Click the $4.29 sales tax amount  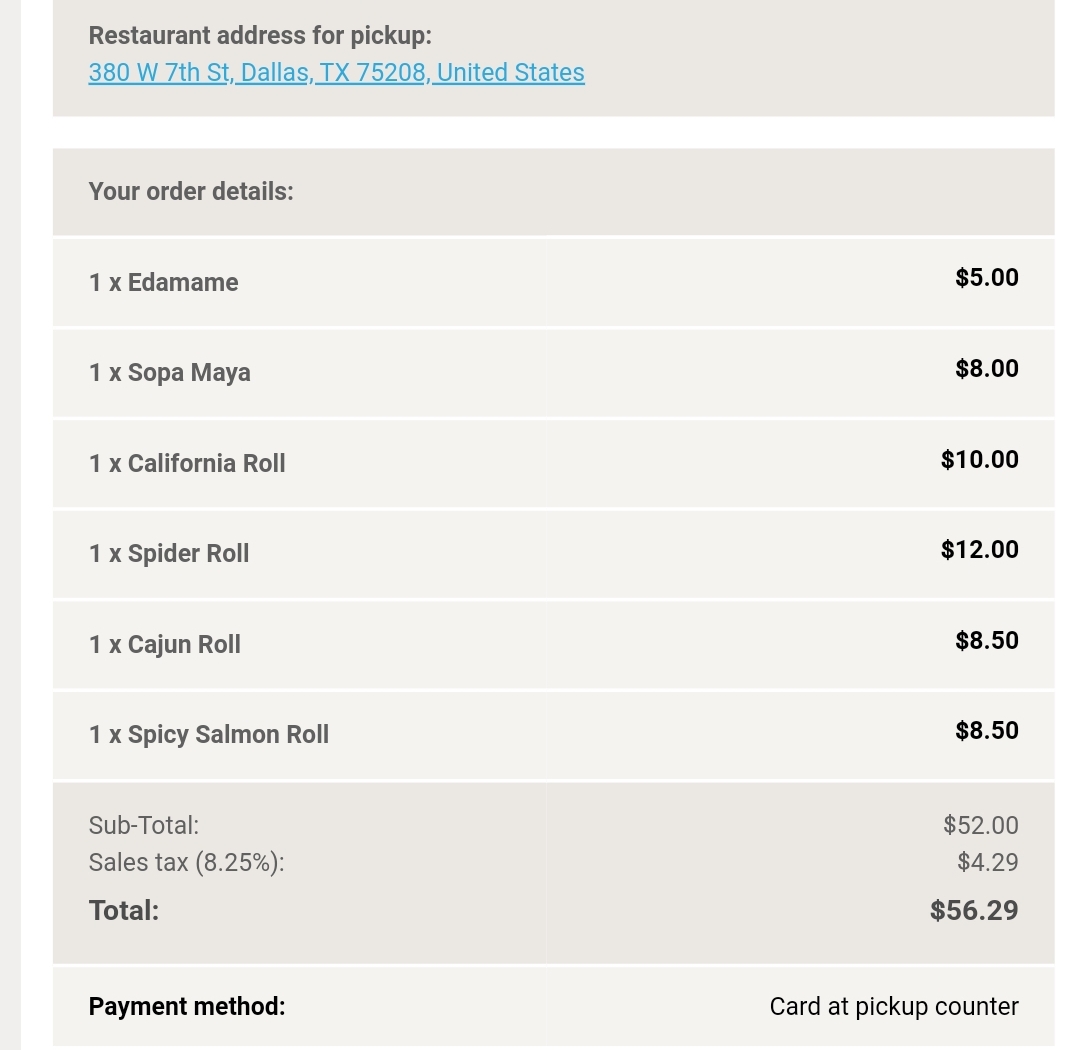pos(987,862)
